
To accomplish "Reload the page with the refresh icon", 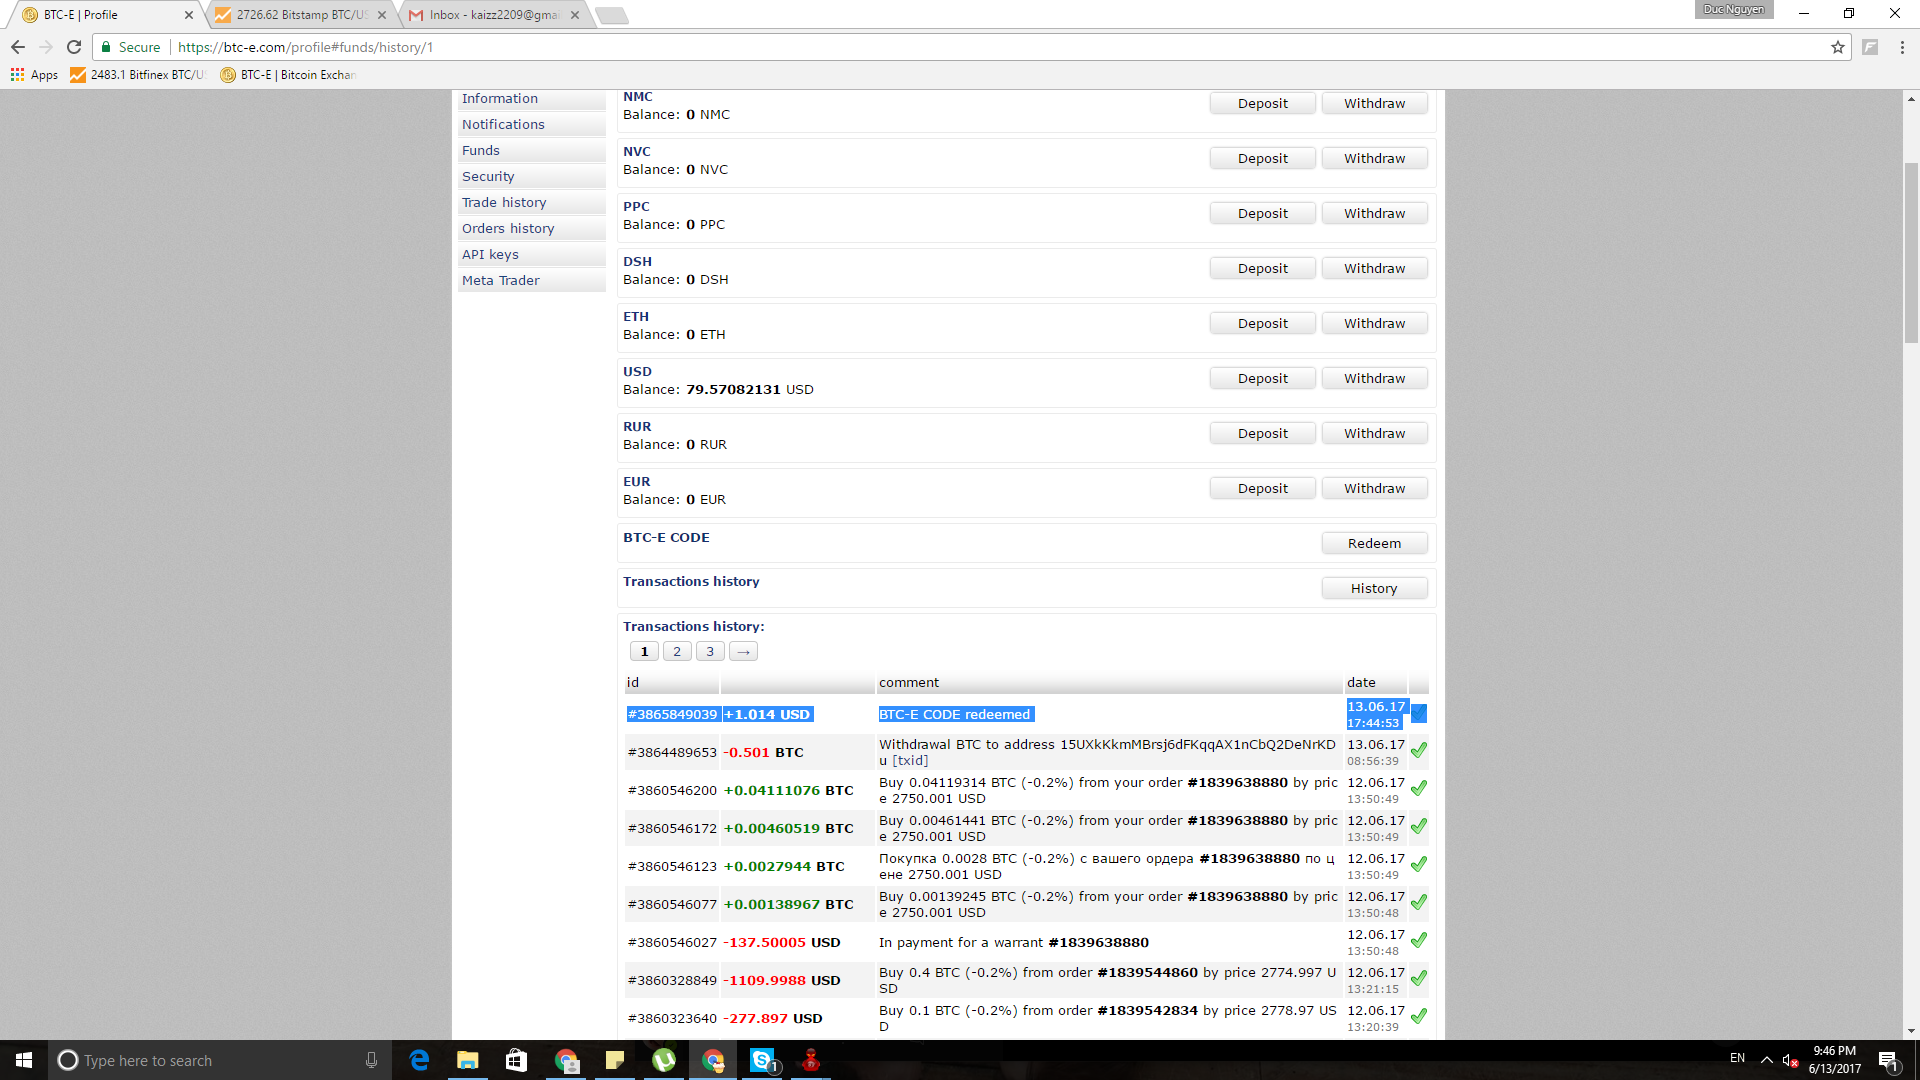I will (74, 47).
